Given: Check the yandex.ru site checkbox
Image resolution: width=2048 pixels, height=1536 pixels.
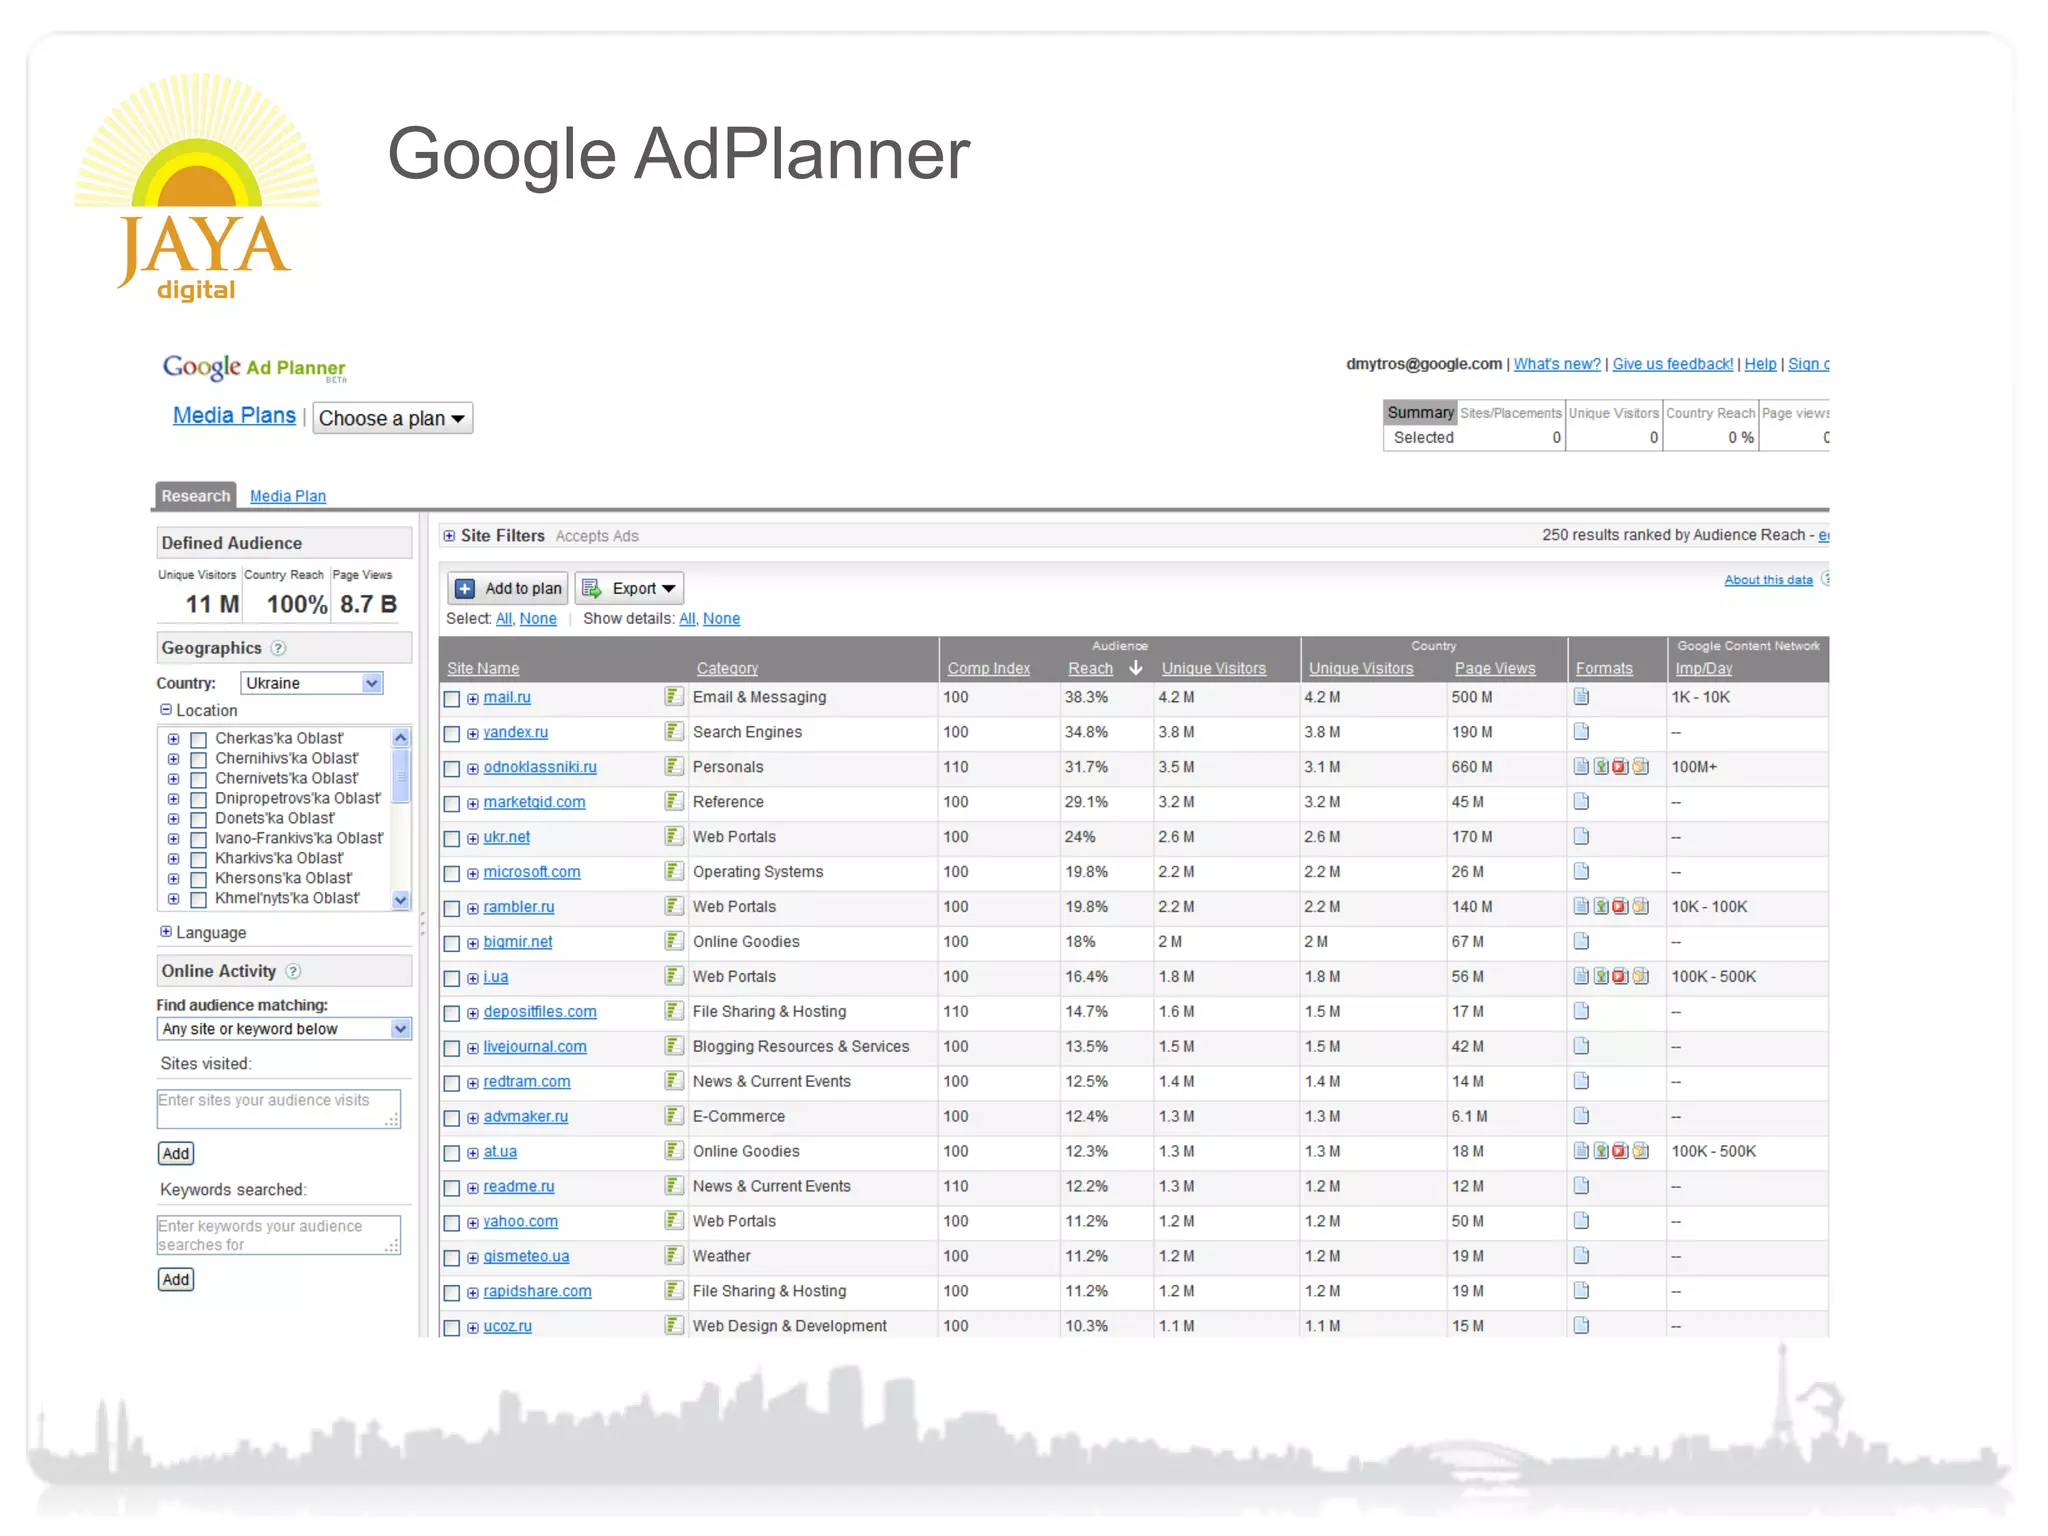Looking at the screenshot, I should point(452,734).
